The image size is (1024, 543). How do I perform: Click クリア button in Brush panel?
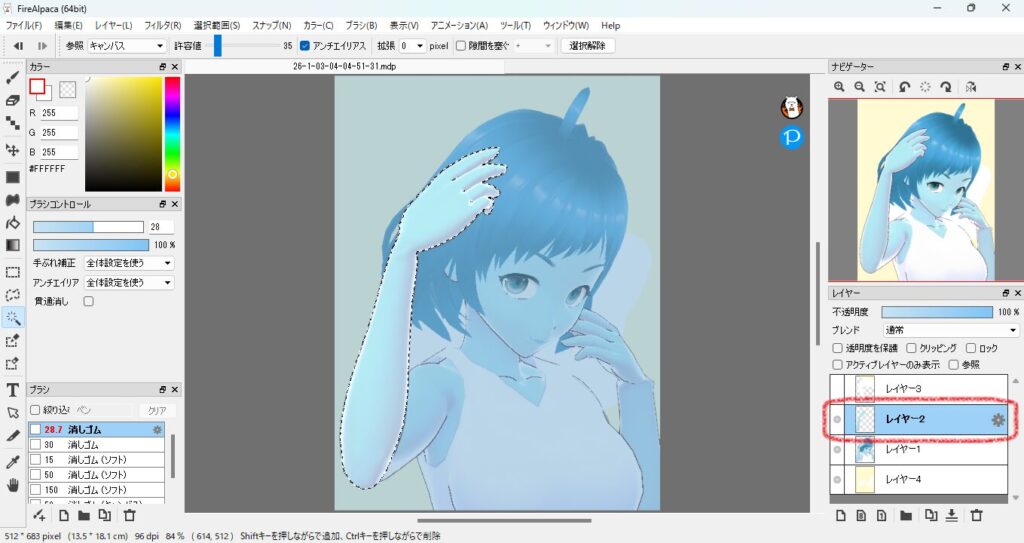157,410
